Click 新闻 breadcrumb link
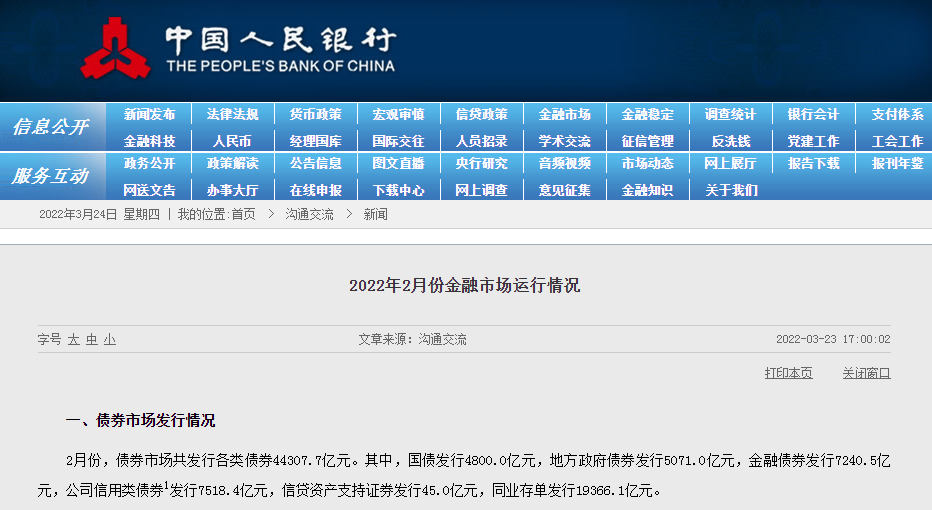The height and width of the screenshot is (510, 932). [x=375, y=215]
